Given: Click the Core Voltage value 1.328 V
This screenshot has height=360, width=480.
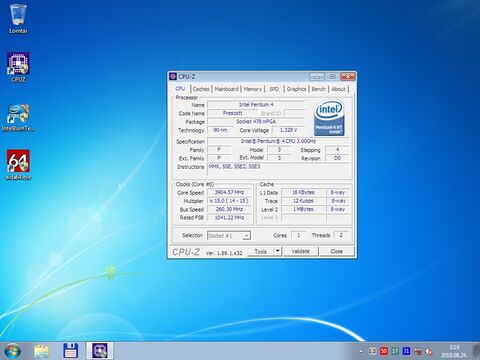Looking at the screenshot, I should pos(288,130).
